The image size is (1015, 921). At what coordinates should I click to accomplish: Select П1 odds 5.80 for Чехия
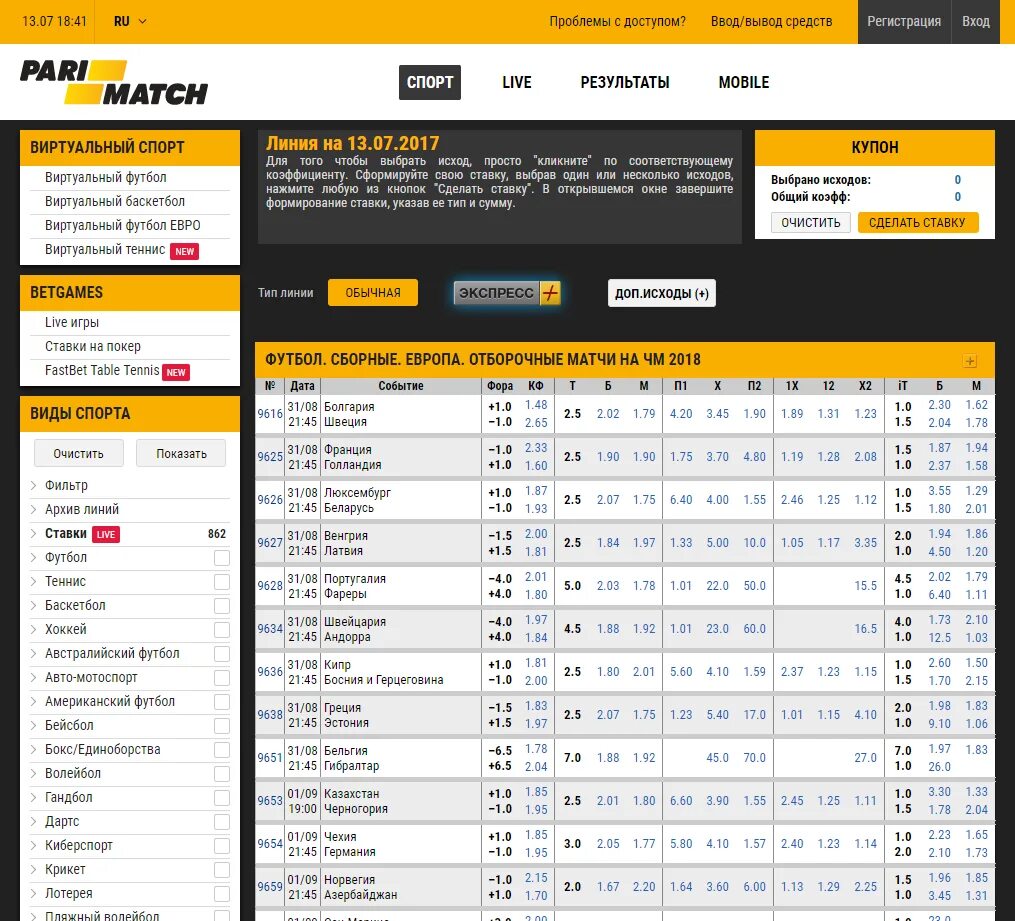(x=681, y=843)
